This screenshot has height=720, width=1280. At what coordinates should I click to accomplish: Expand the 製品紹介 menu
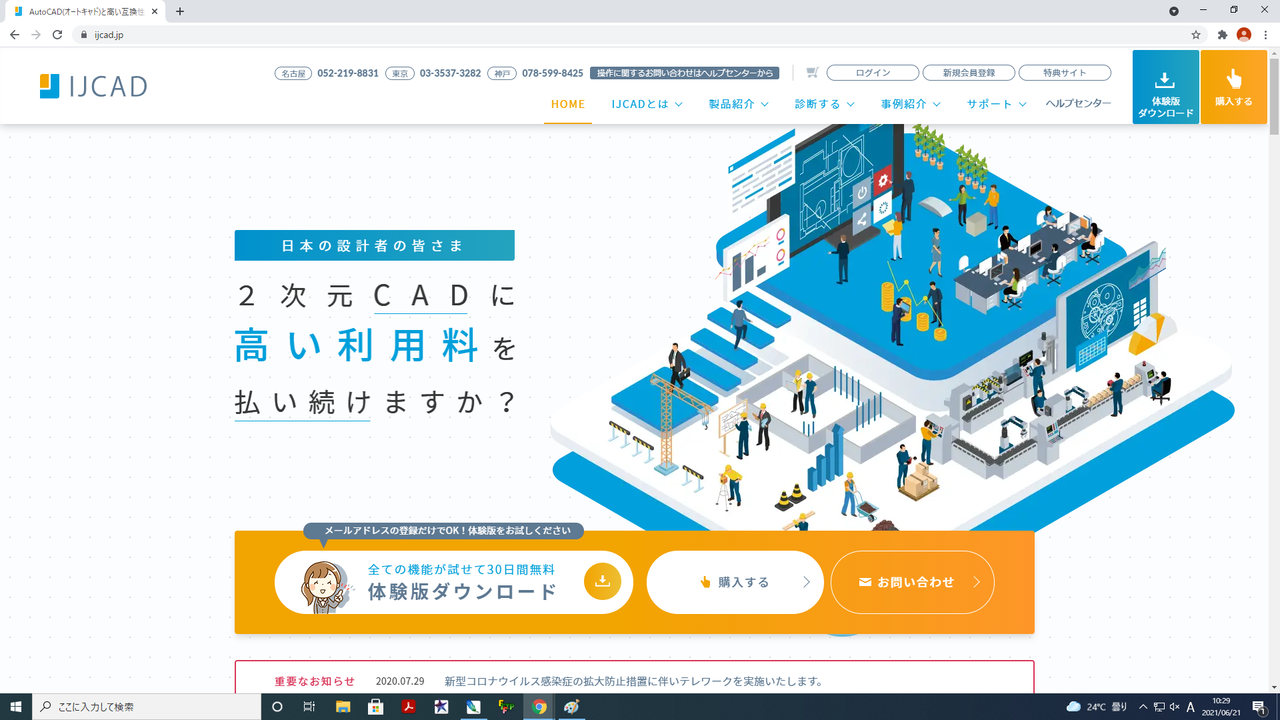click(x=739, y=104)
